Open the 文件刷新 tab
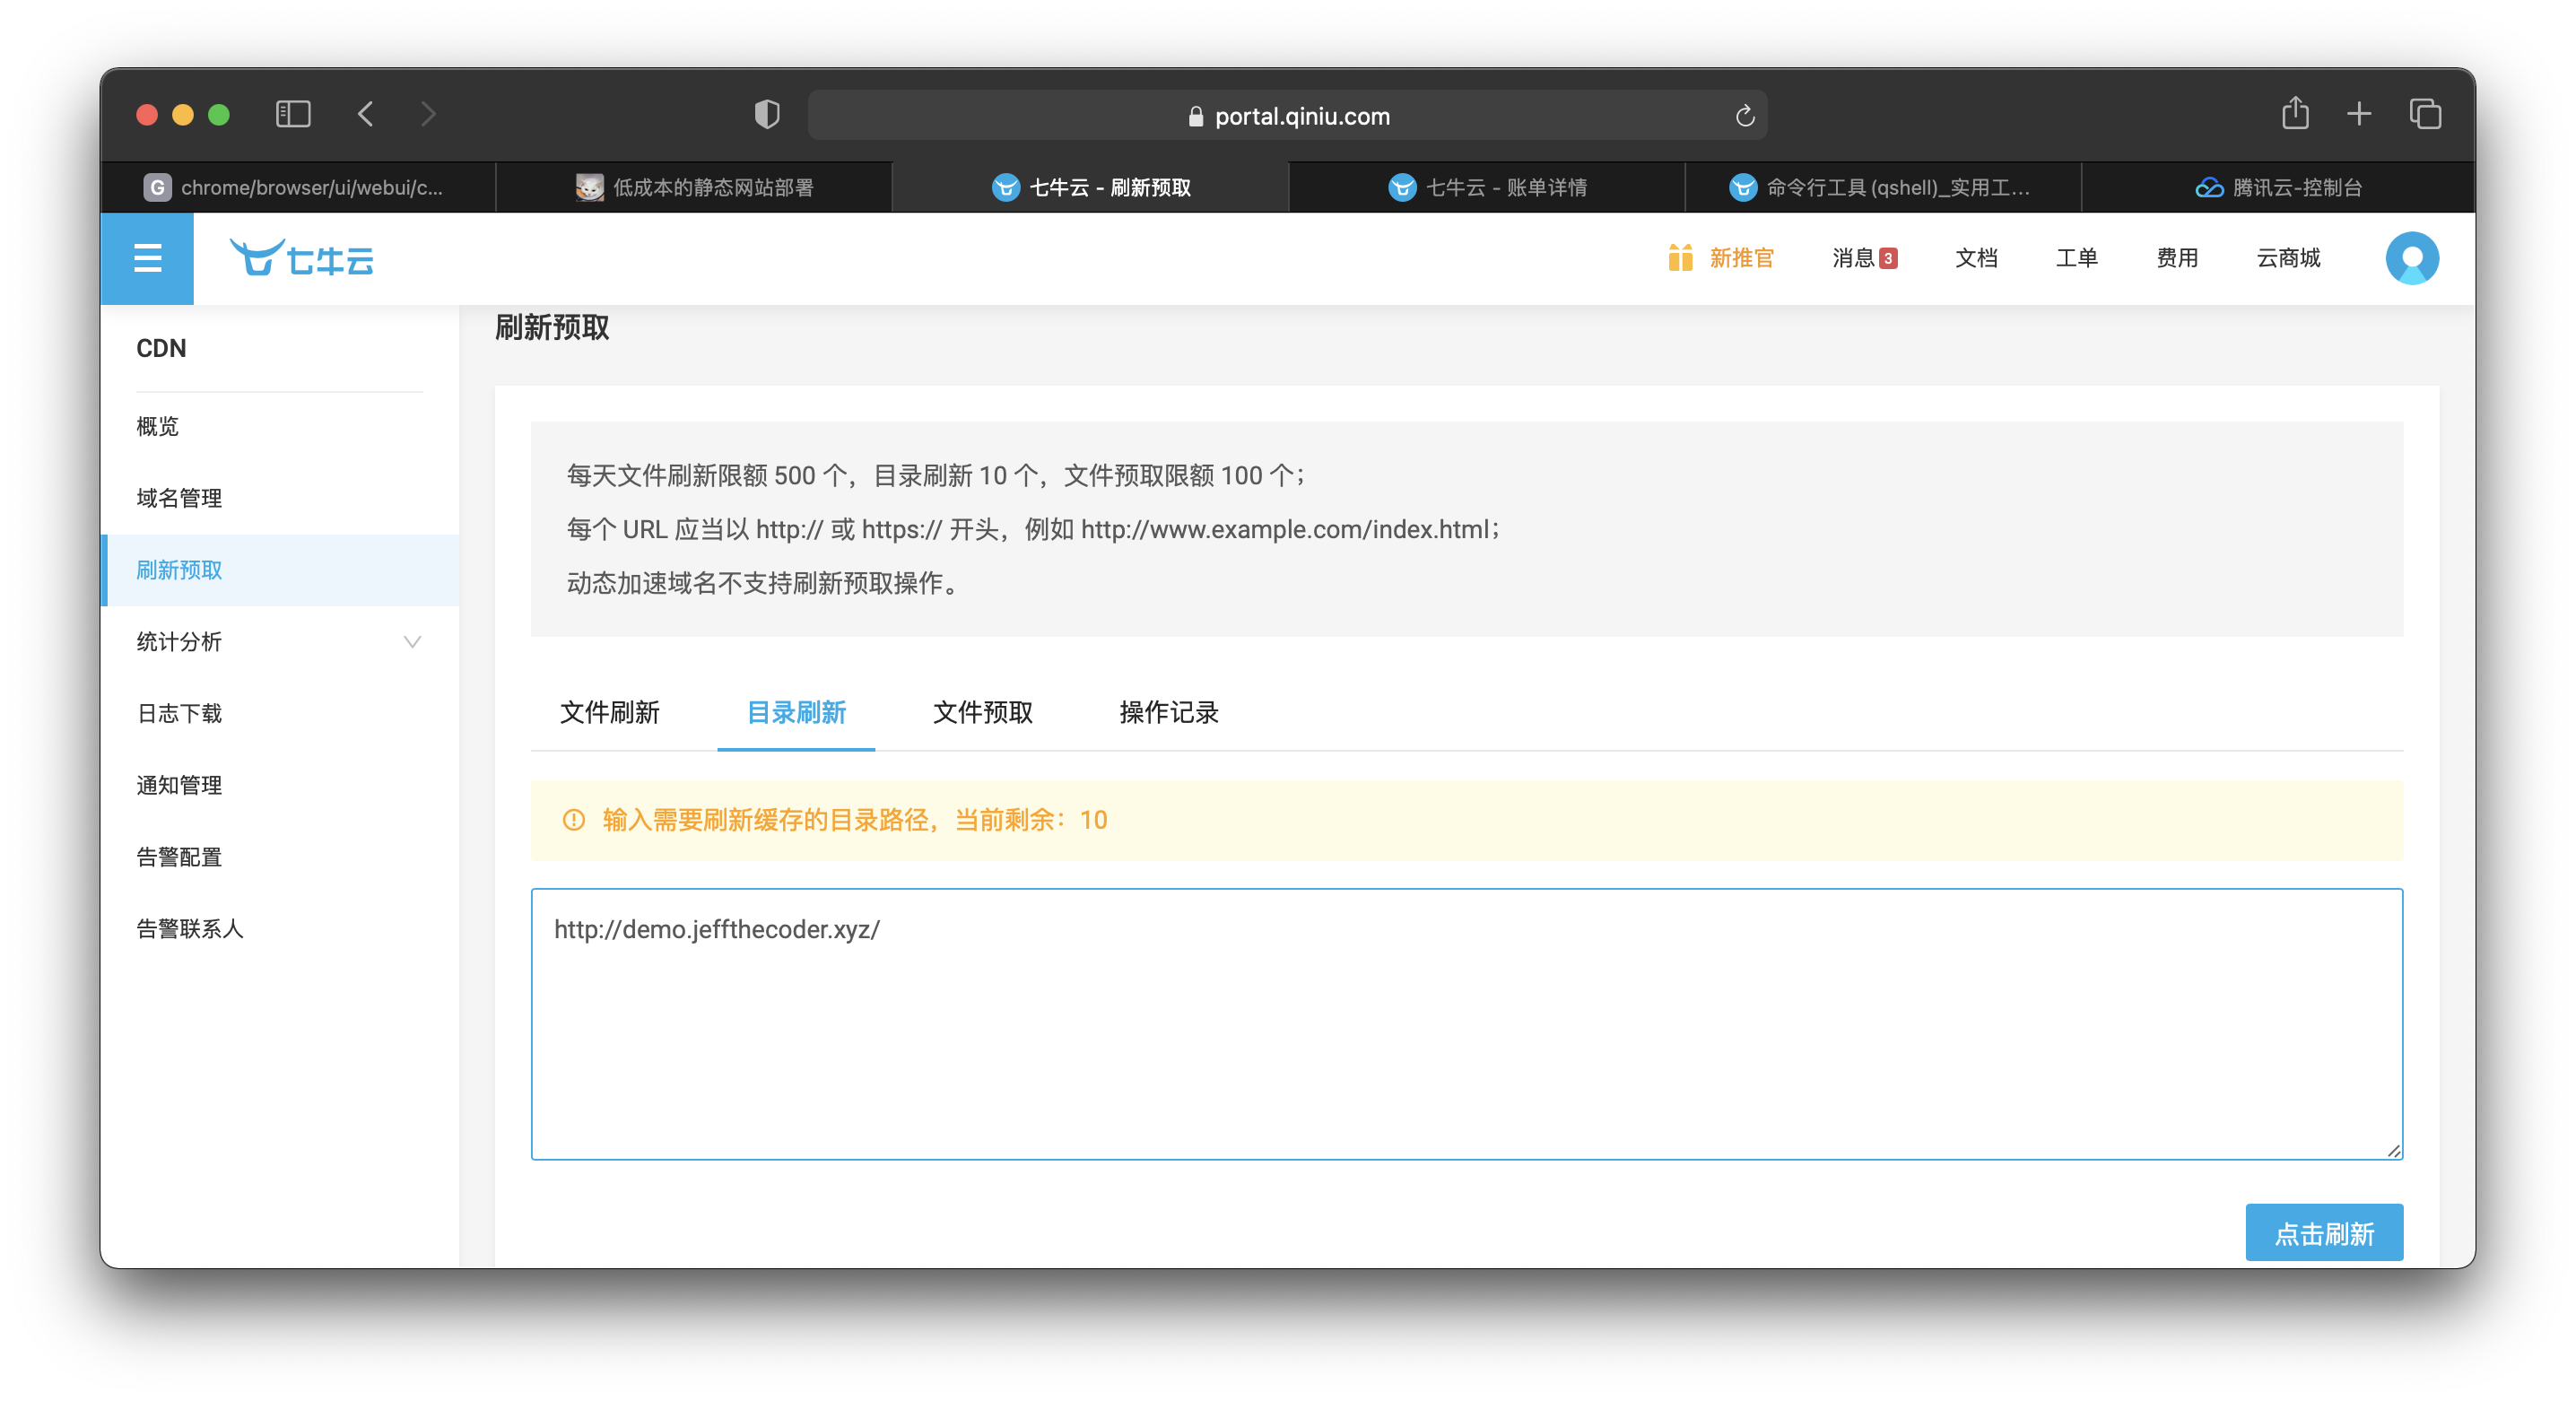The image size is (2576, 1401). (609, 712)
